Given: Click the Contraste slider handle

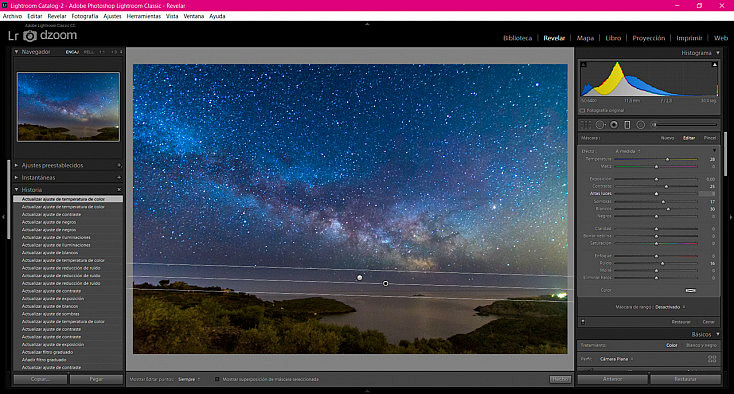Looking at the screenshot, I should 666,186.
